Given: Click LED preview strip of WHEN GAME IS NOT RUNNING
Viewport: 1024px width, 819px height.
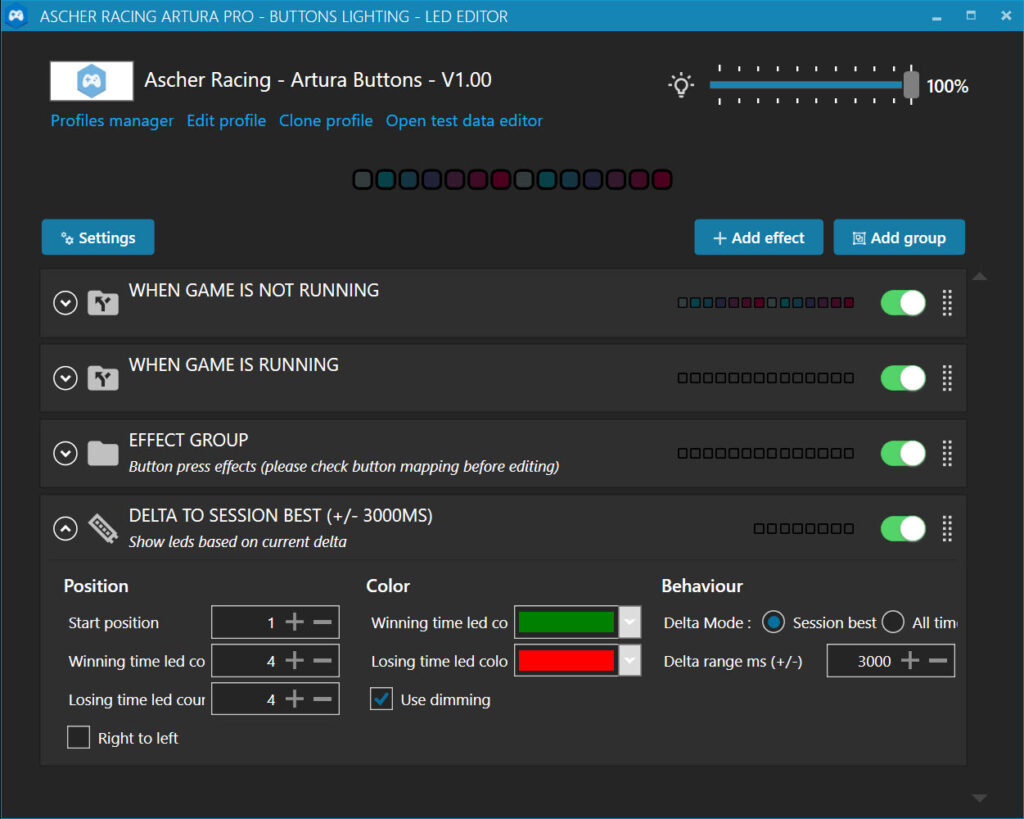Looking at the screenshot, I should coord(765,303).
